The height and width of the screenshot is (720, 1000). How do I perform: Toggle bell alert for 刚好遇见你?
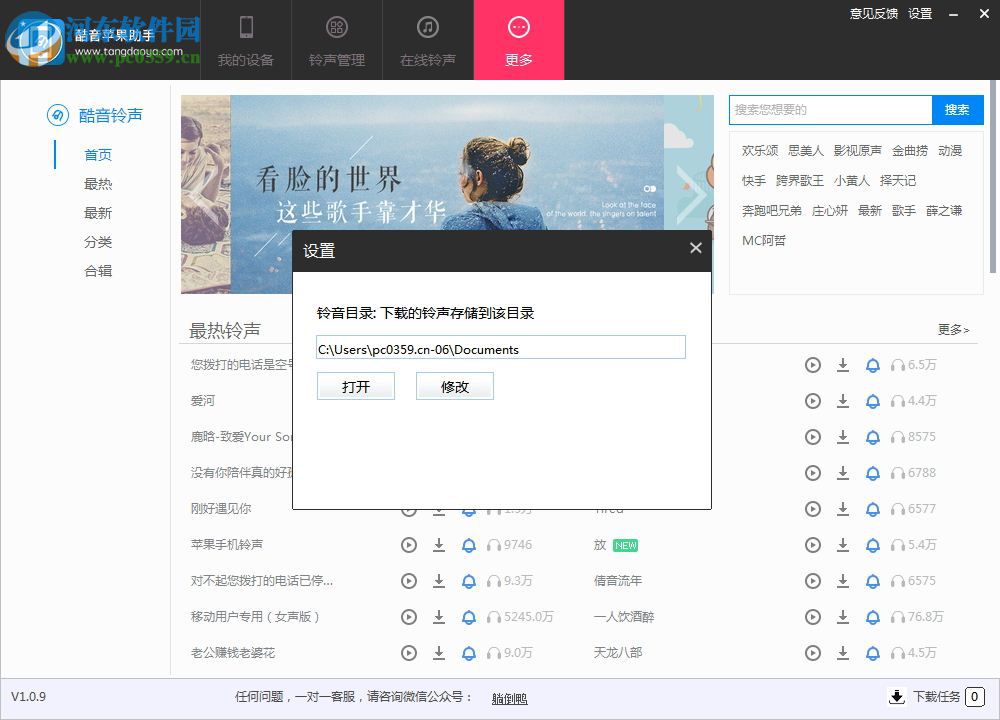click(469, 509)
